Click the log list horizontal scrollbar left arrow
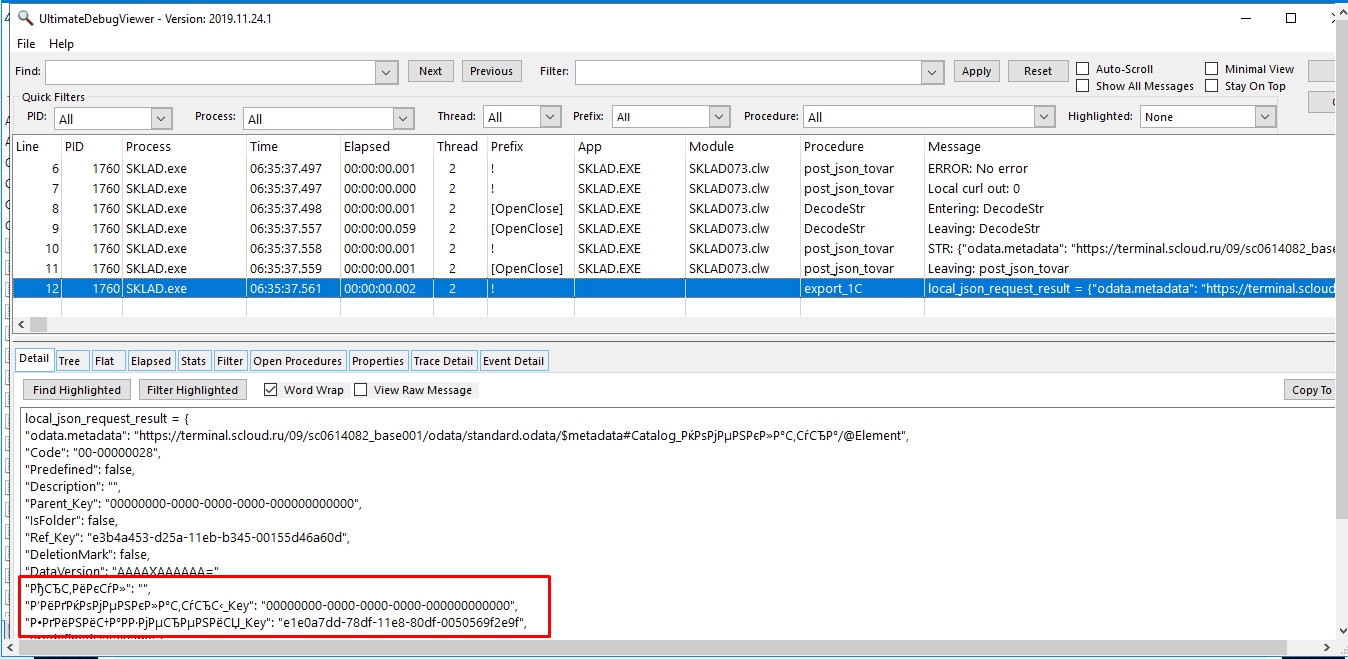 pyautogui.click(x=22, y=325)
